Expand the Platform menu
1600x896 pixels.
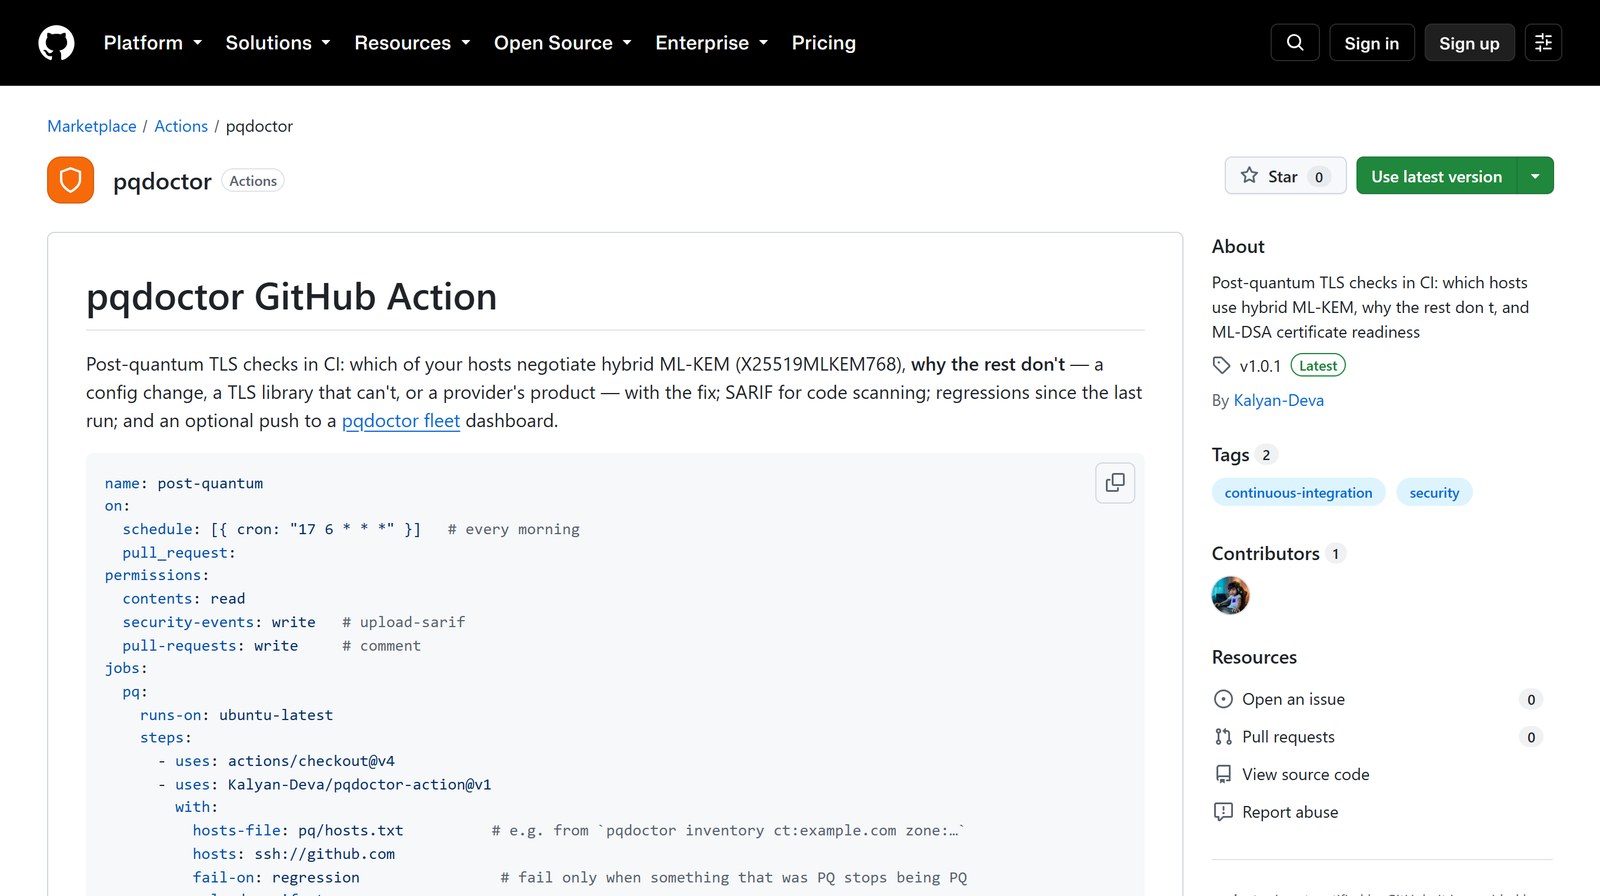point(153,43)
